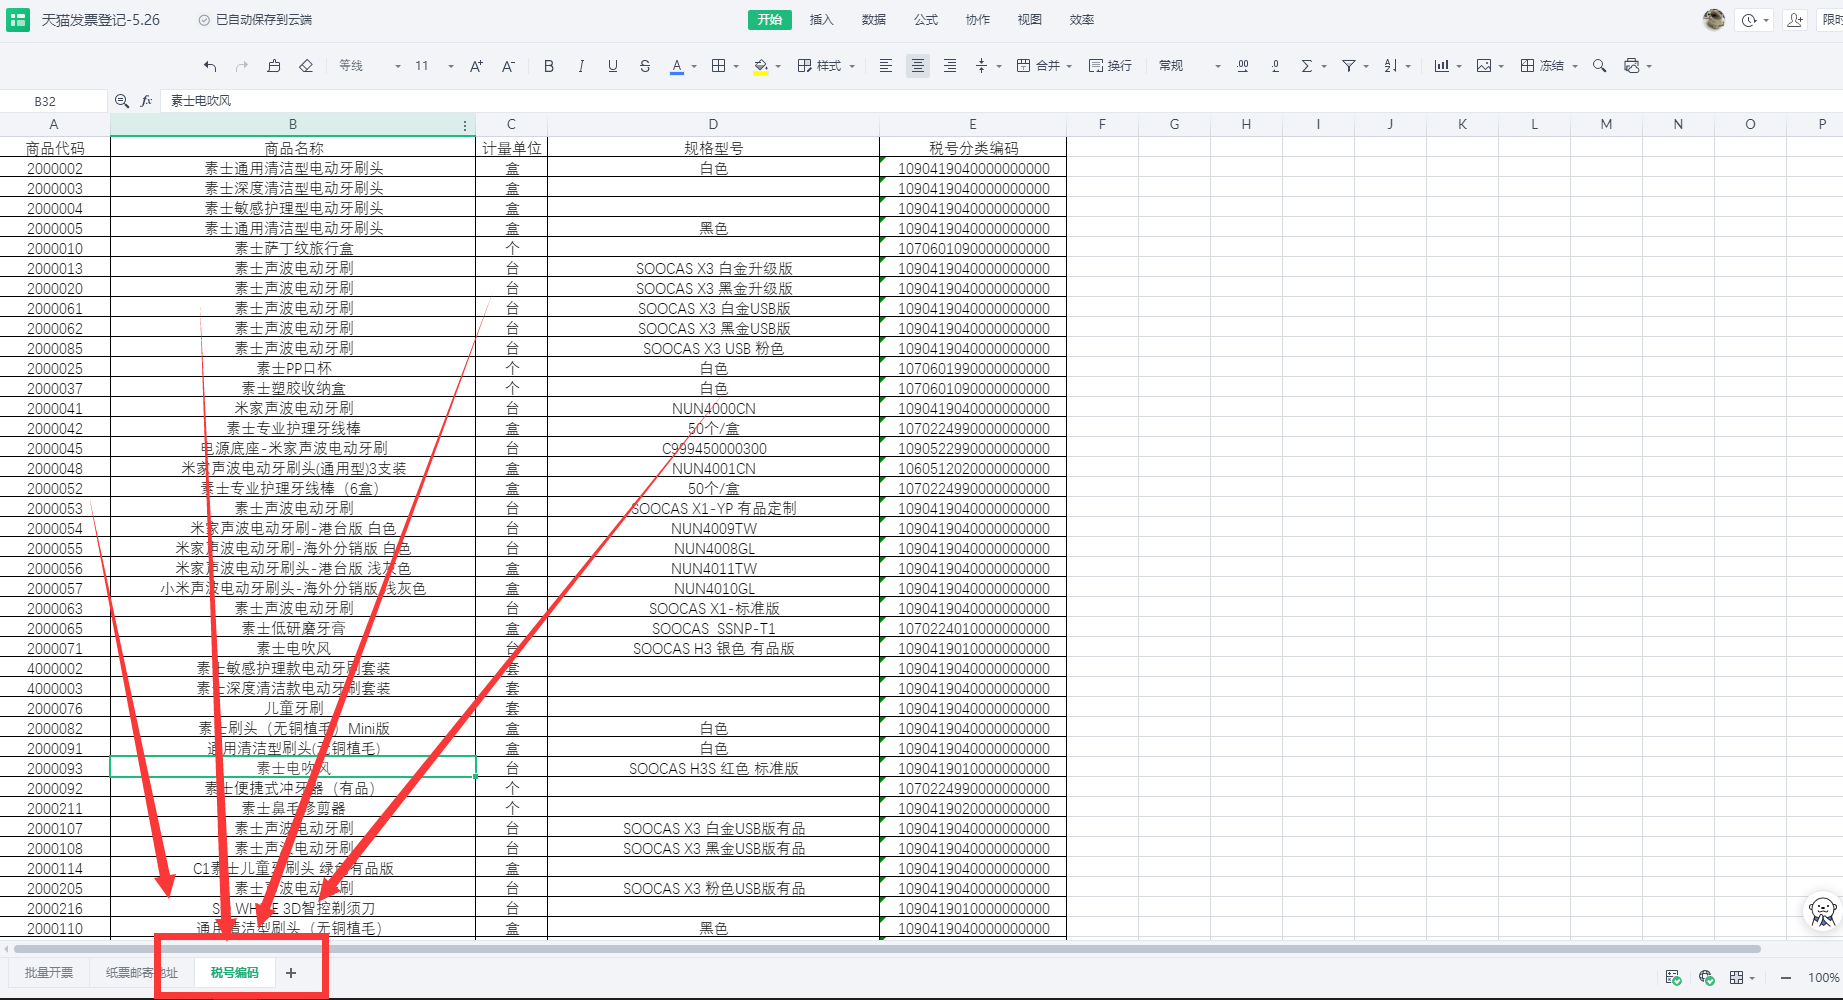Zoom out with the minus button
Image resolution: width=1843 pixels, height=1000 pixels.
click(x=1786, y=978)
